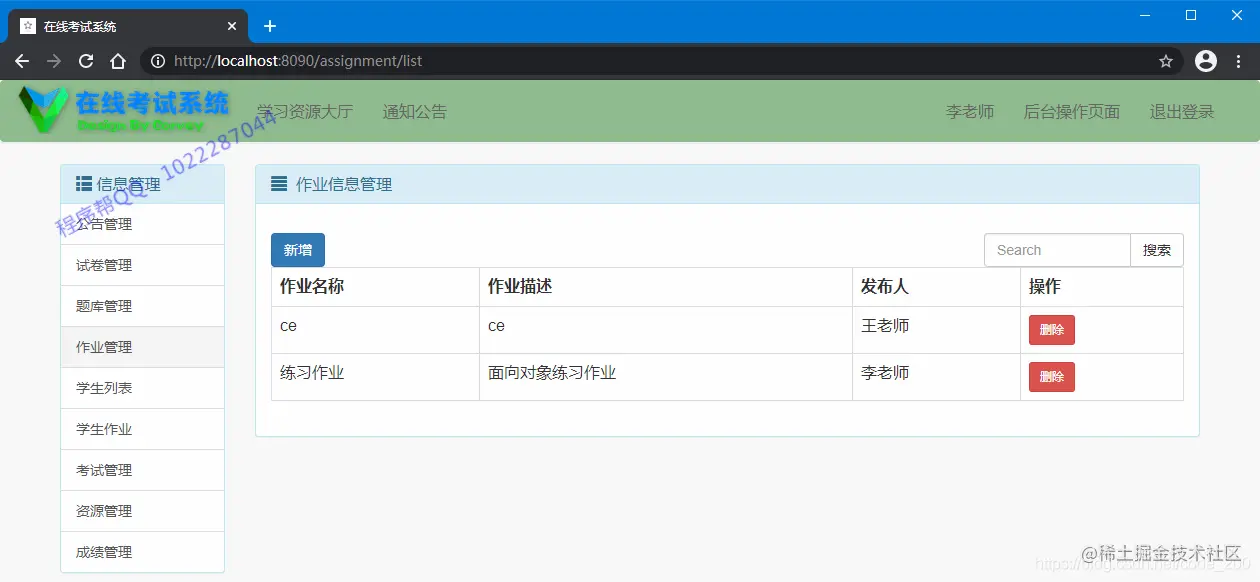Bookmark this page via the star icon
This screenshot has width=1260, height=582.
(x=1165, y=60)
